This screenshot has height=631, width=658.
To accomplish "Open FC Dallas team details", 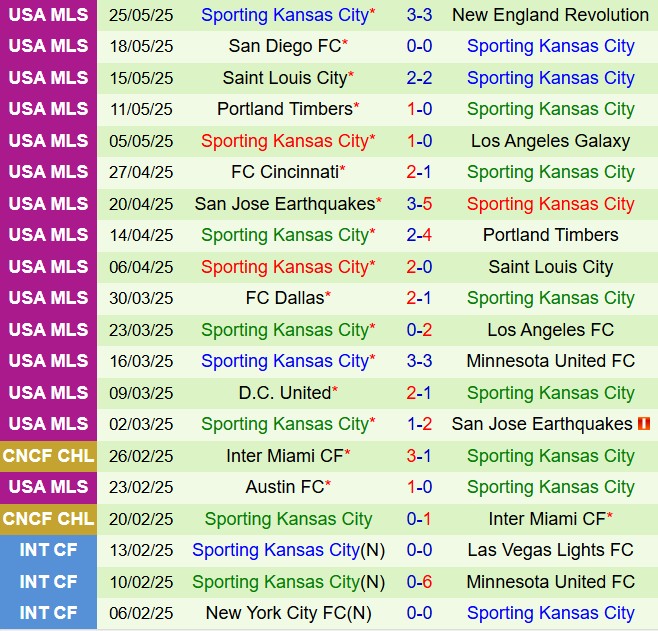I will tap(284, 298).
